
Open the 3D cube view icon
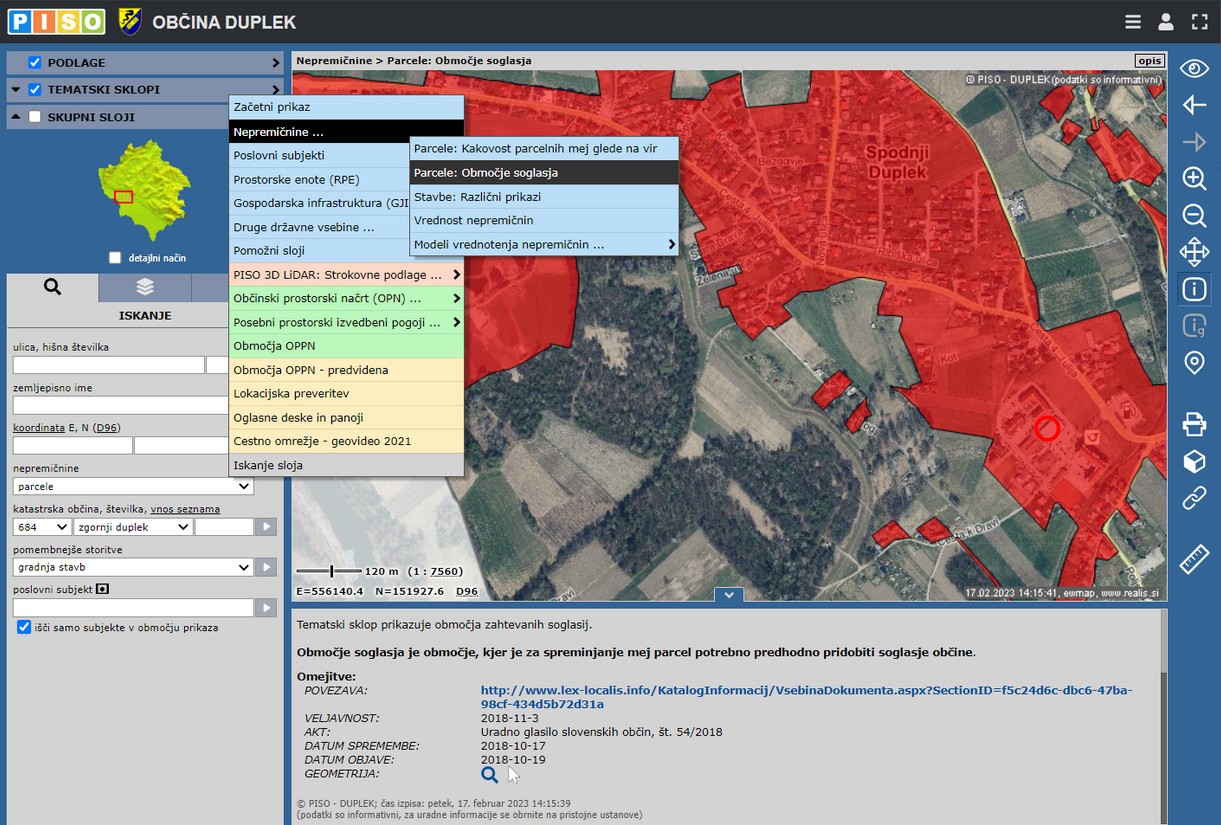(1194, 461)
